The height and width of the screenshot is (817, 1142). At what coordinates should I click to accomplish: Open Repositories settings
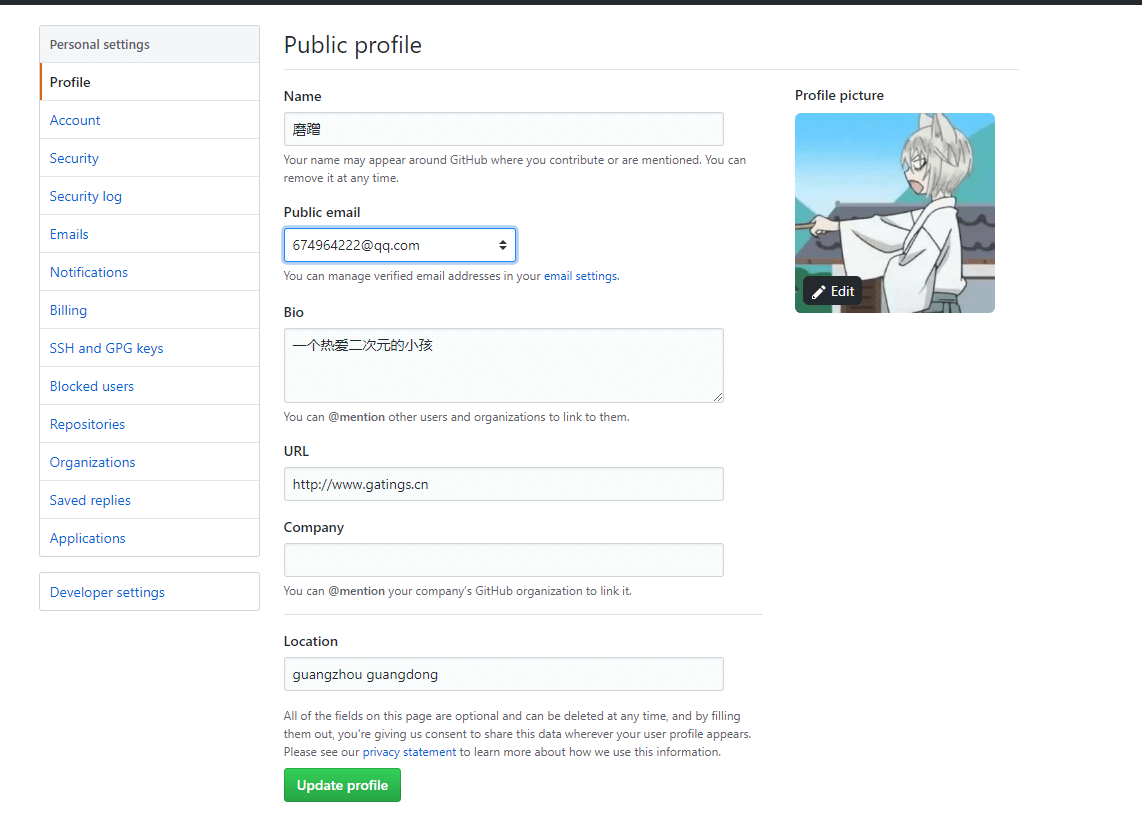[x=87, y=423]
